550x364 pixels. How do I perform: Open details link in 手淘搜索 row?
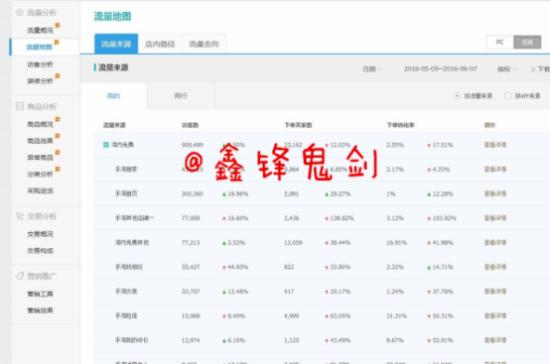[495, 169]
